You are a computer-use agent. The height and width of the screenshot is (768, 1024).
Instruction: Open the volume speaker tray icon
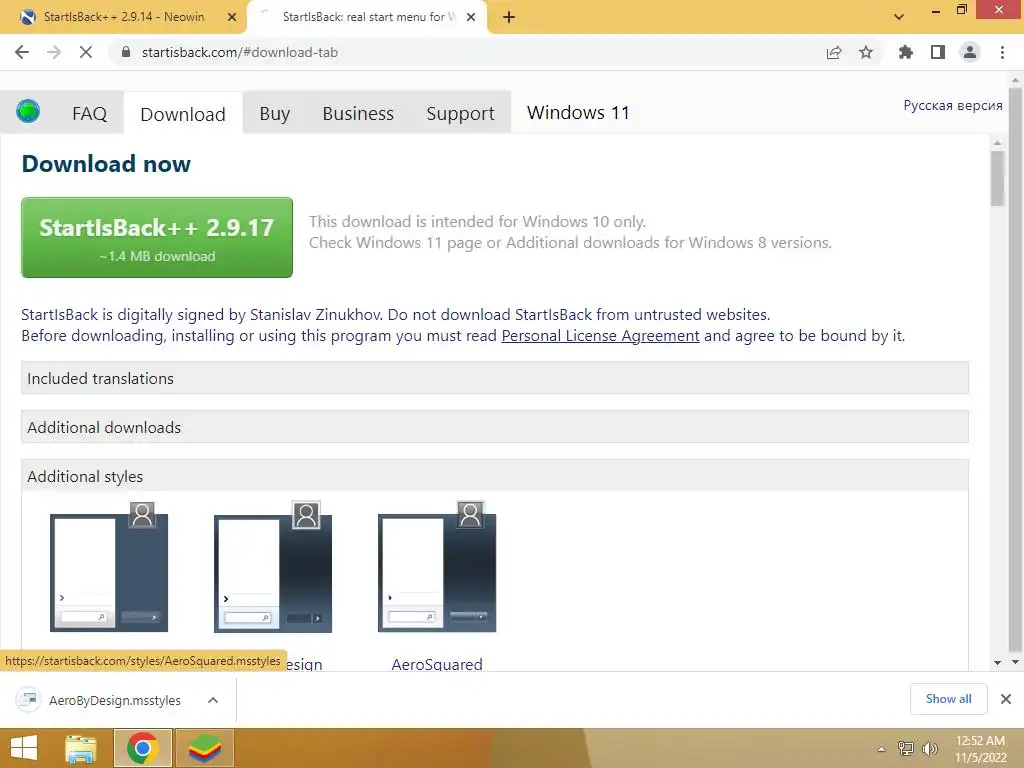pos(929,748)
